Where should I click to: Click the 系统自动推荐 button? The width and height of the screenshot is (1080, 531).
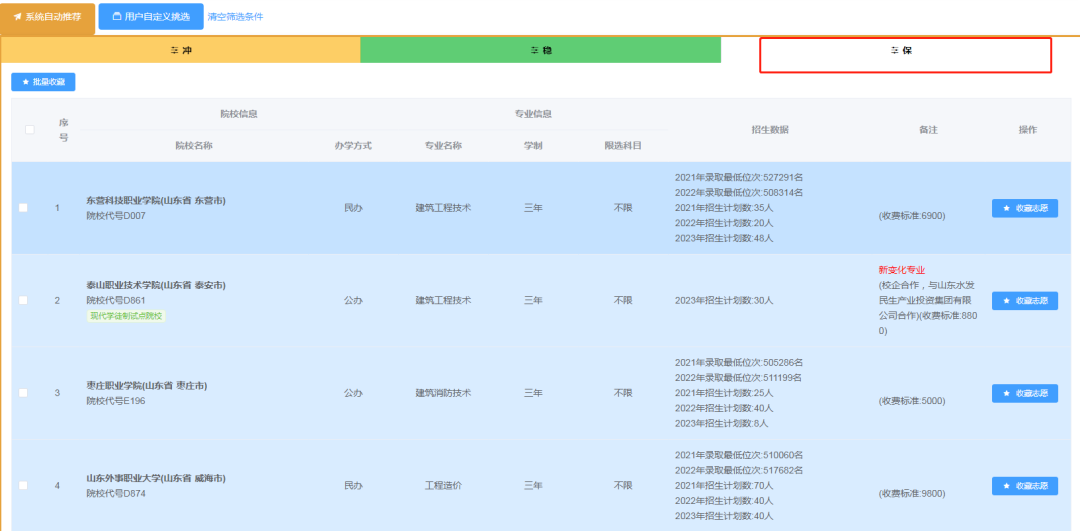point(48,17)
